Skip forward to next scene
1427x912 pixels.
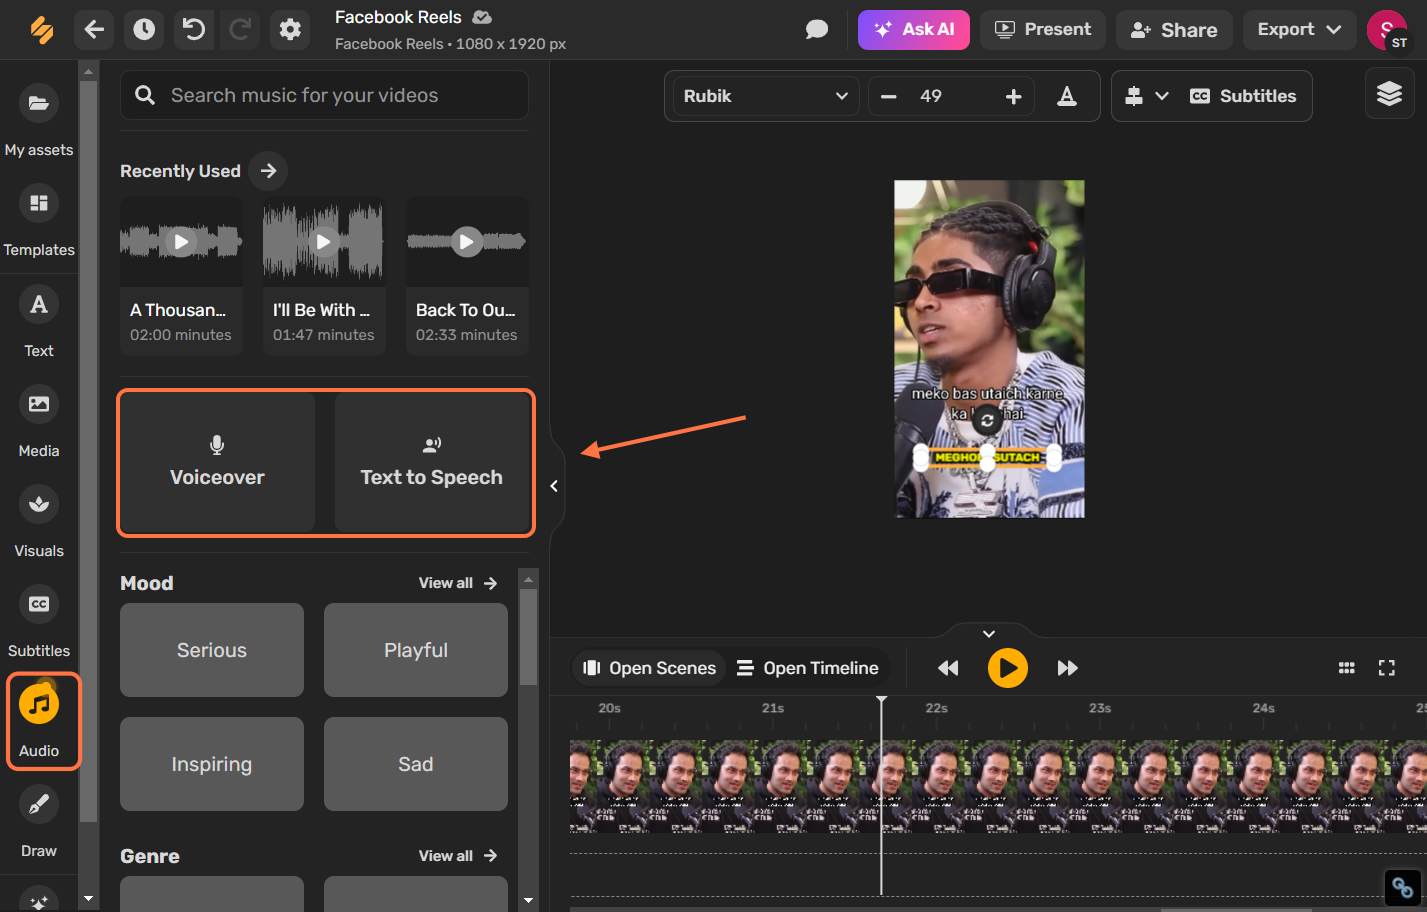[x=1068, y=668]
